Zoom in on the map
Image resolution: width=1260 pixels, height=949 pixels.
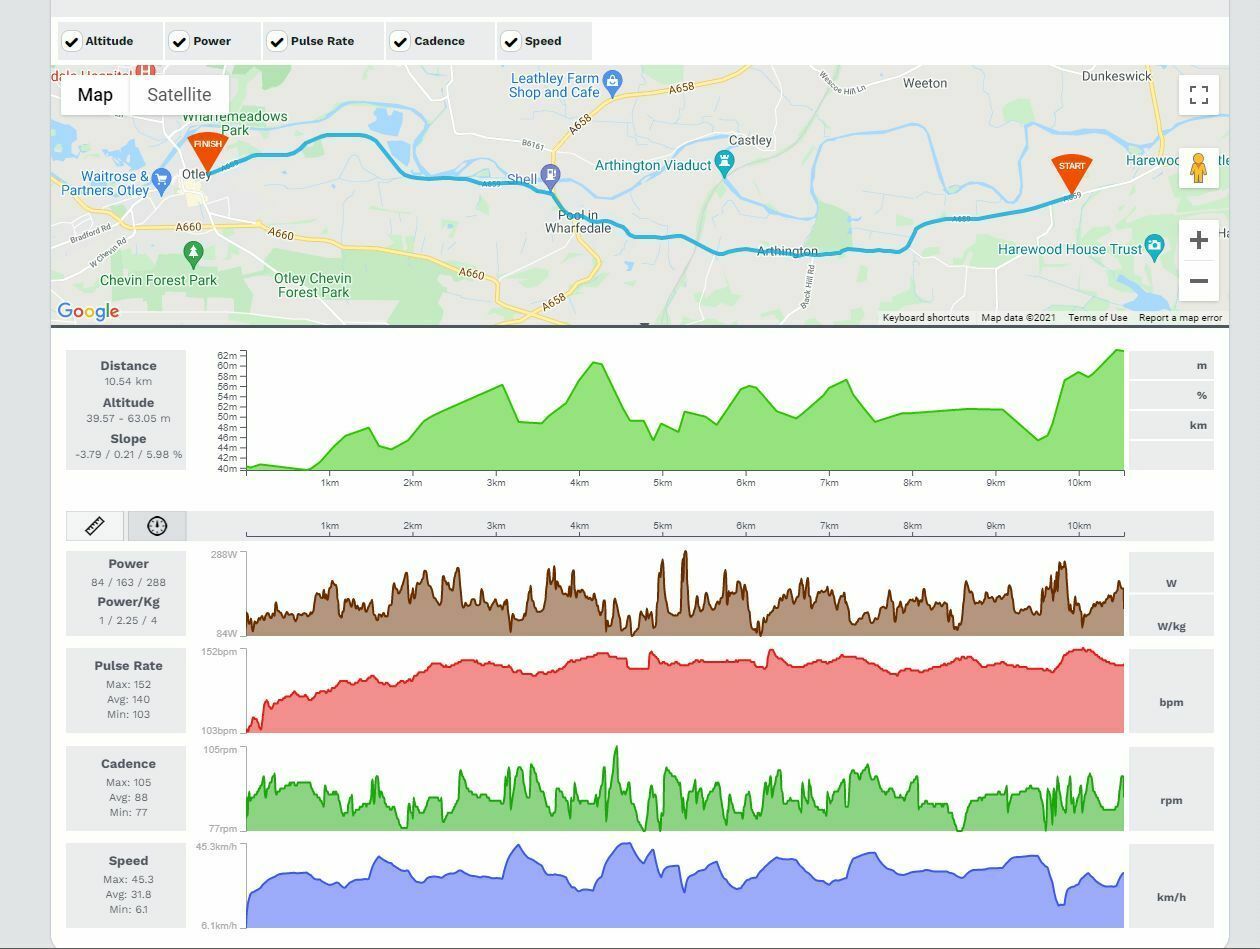pyautogui.click(x=1199, y=240)
